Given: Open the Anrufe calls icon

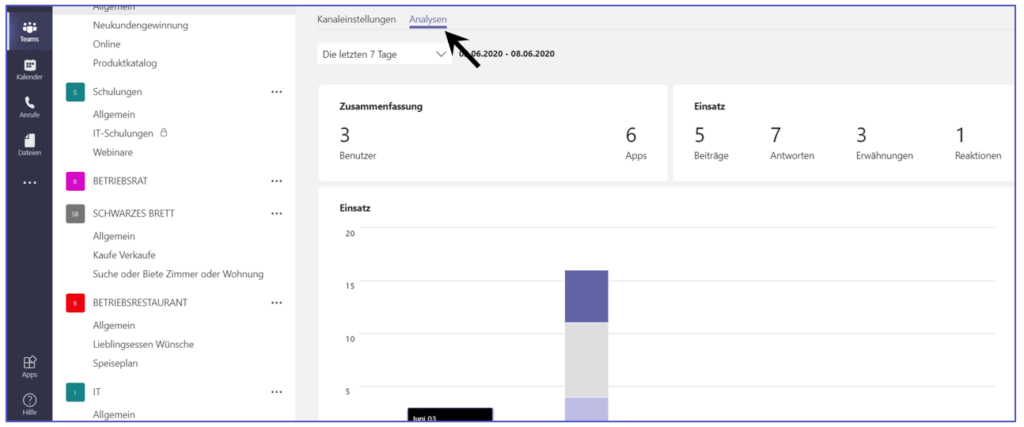Looking at the screenshot, I should coord(29,107).
